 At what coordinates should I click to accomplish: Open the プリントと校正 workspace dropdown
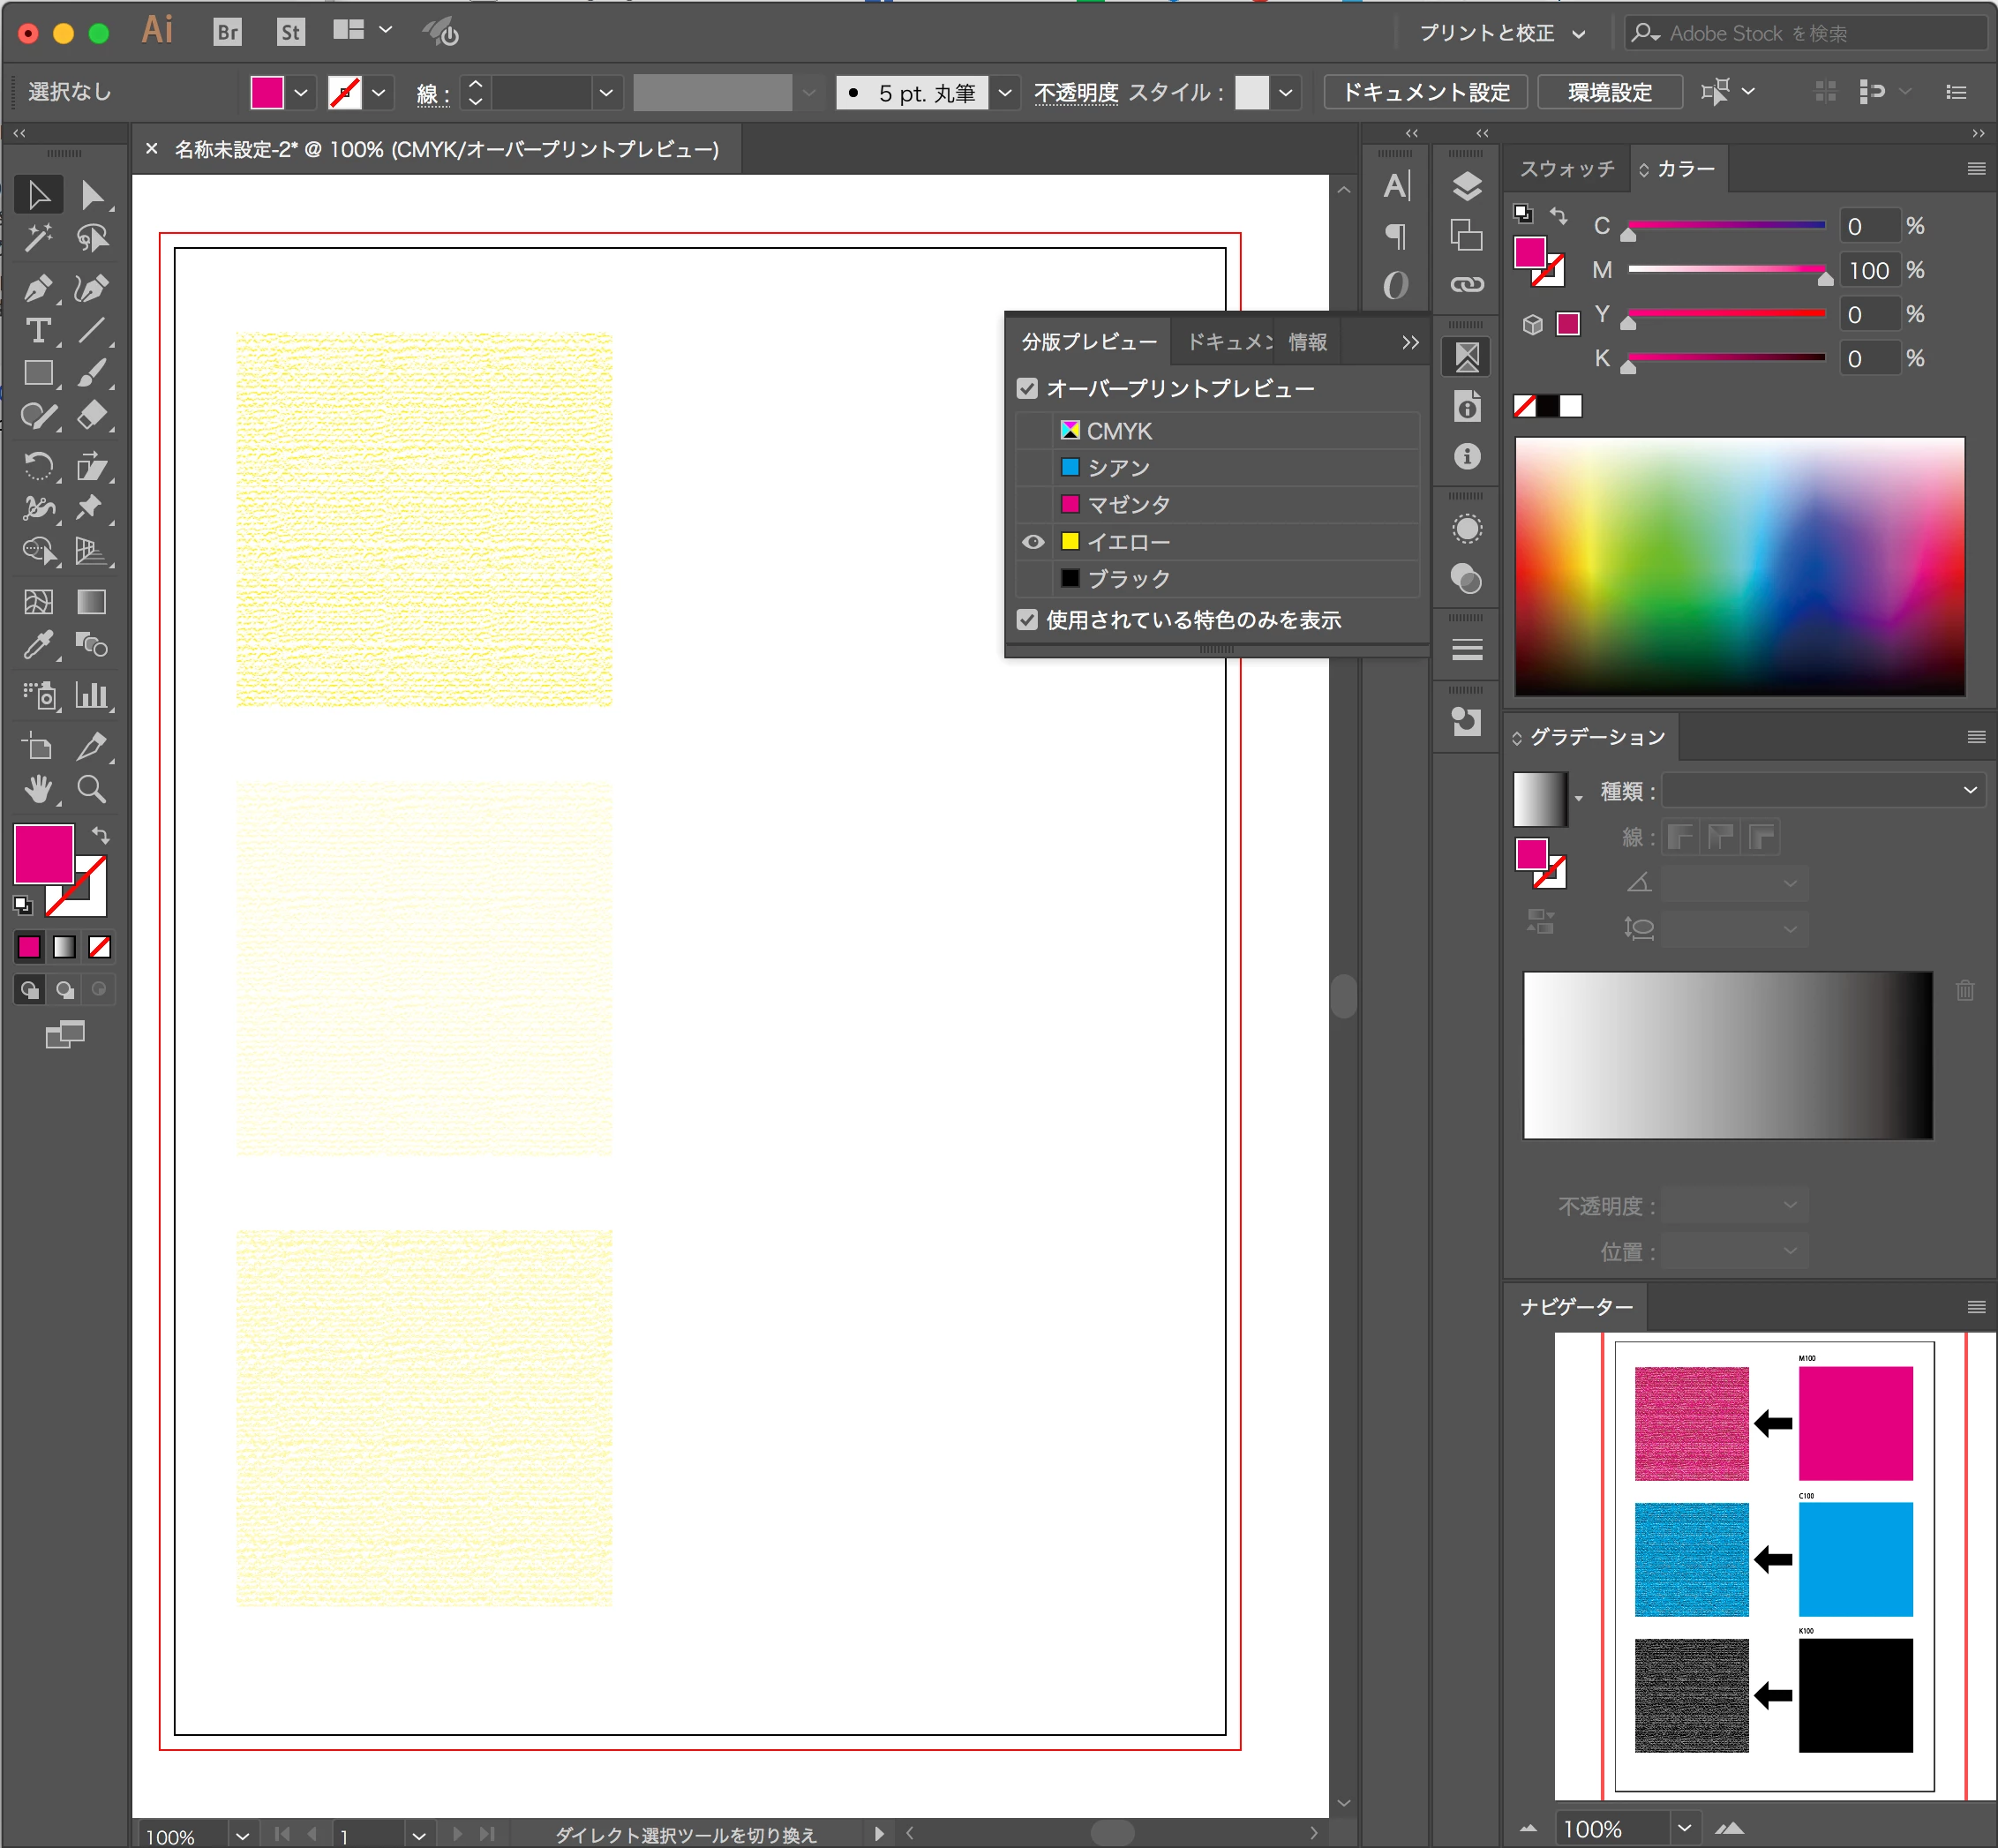(x=1502, y=33)
